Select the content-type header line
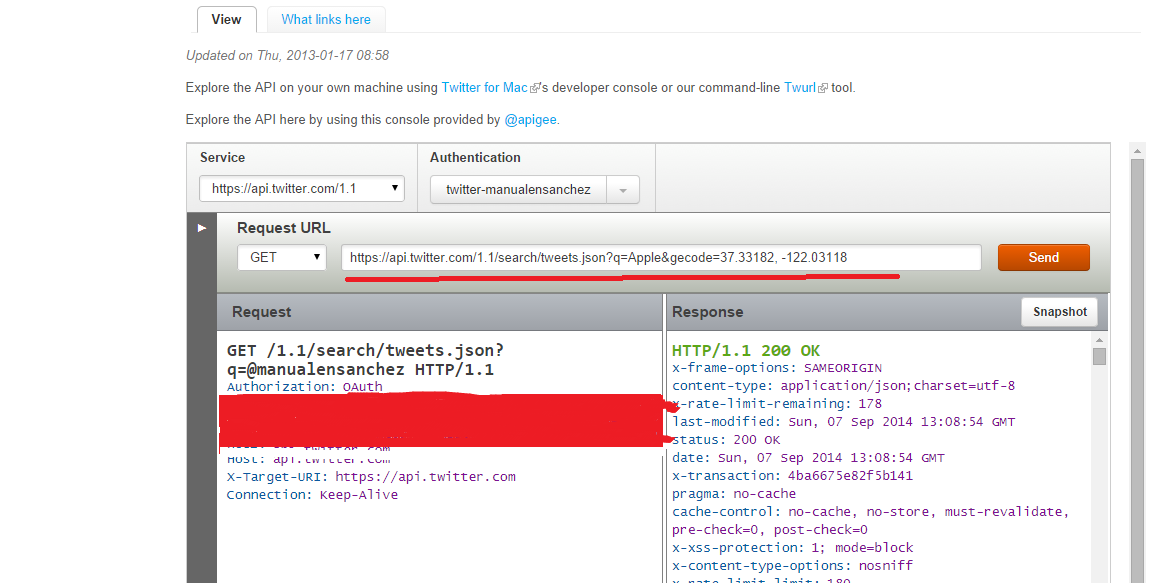Screen dimensions: 1165x583 (x=843, y=386)
